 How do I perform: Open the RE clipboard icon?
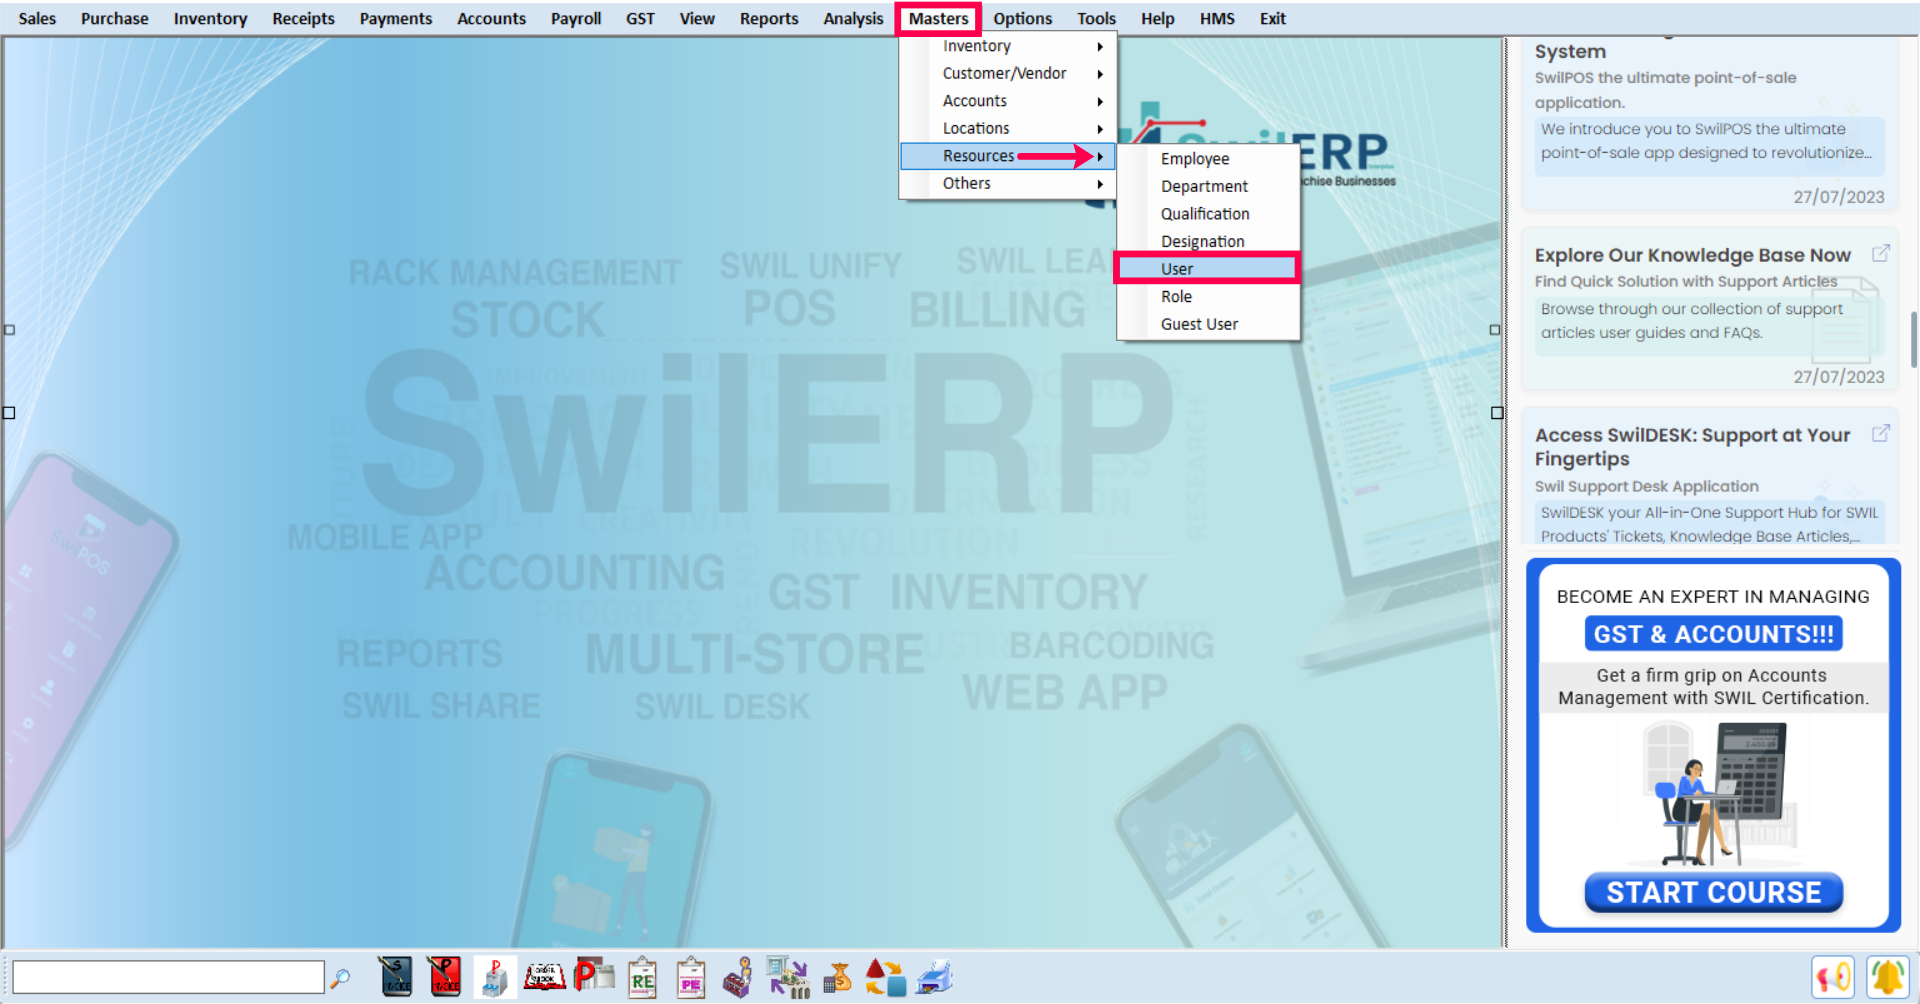click(x=643, y=978)
